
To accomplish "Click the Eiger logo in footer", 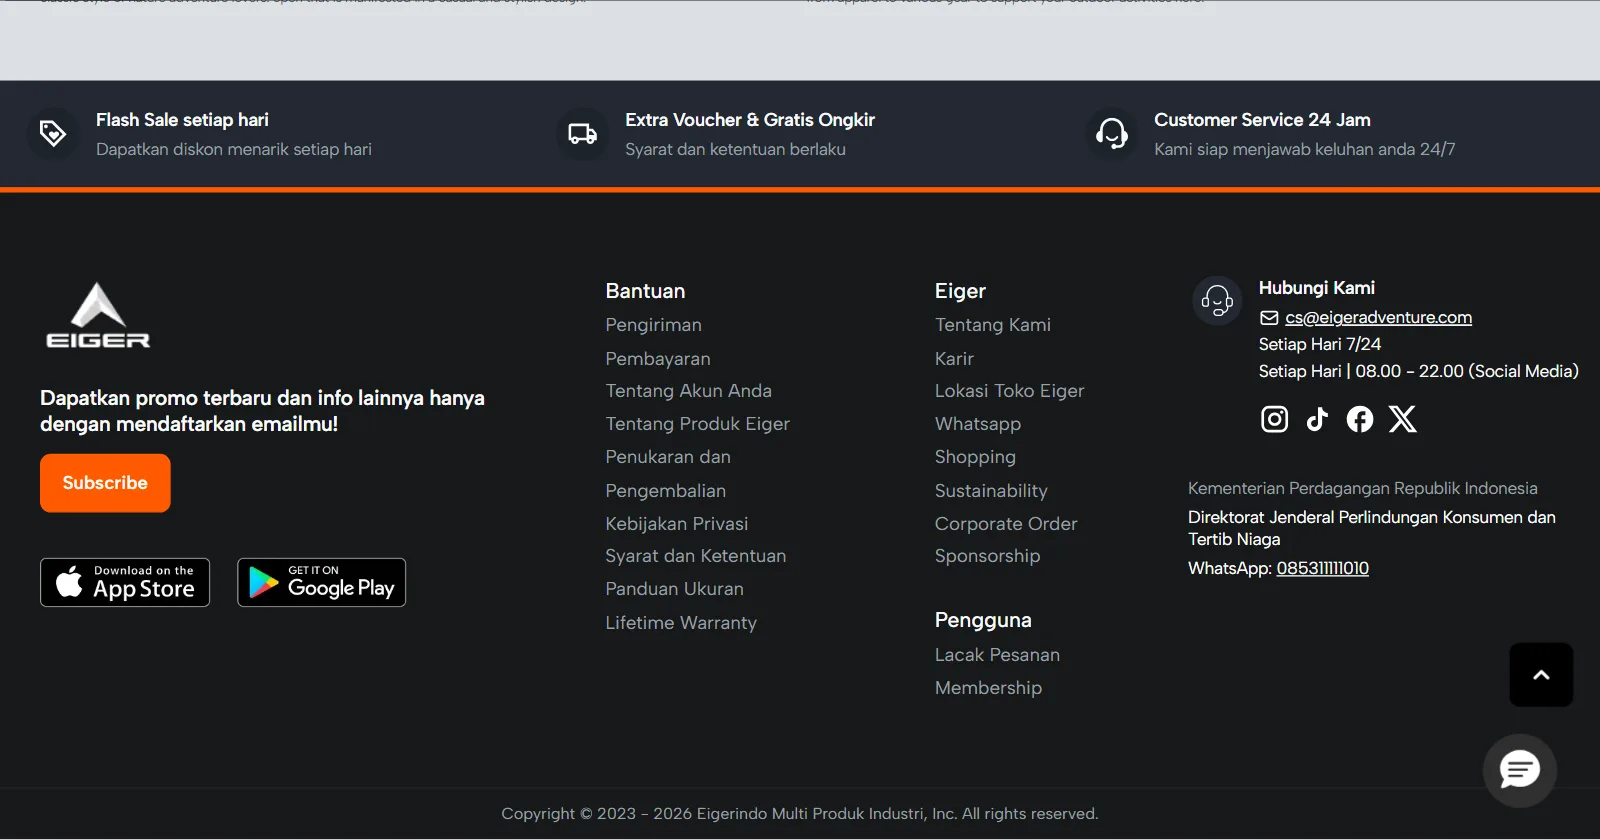I will [x=98, y=315].
